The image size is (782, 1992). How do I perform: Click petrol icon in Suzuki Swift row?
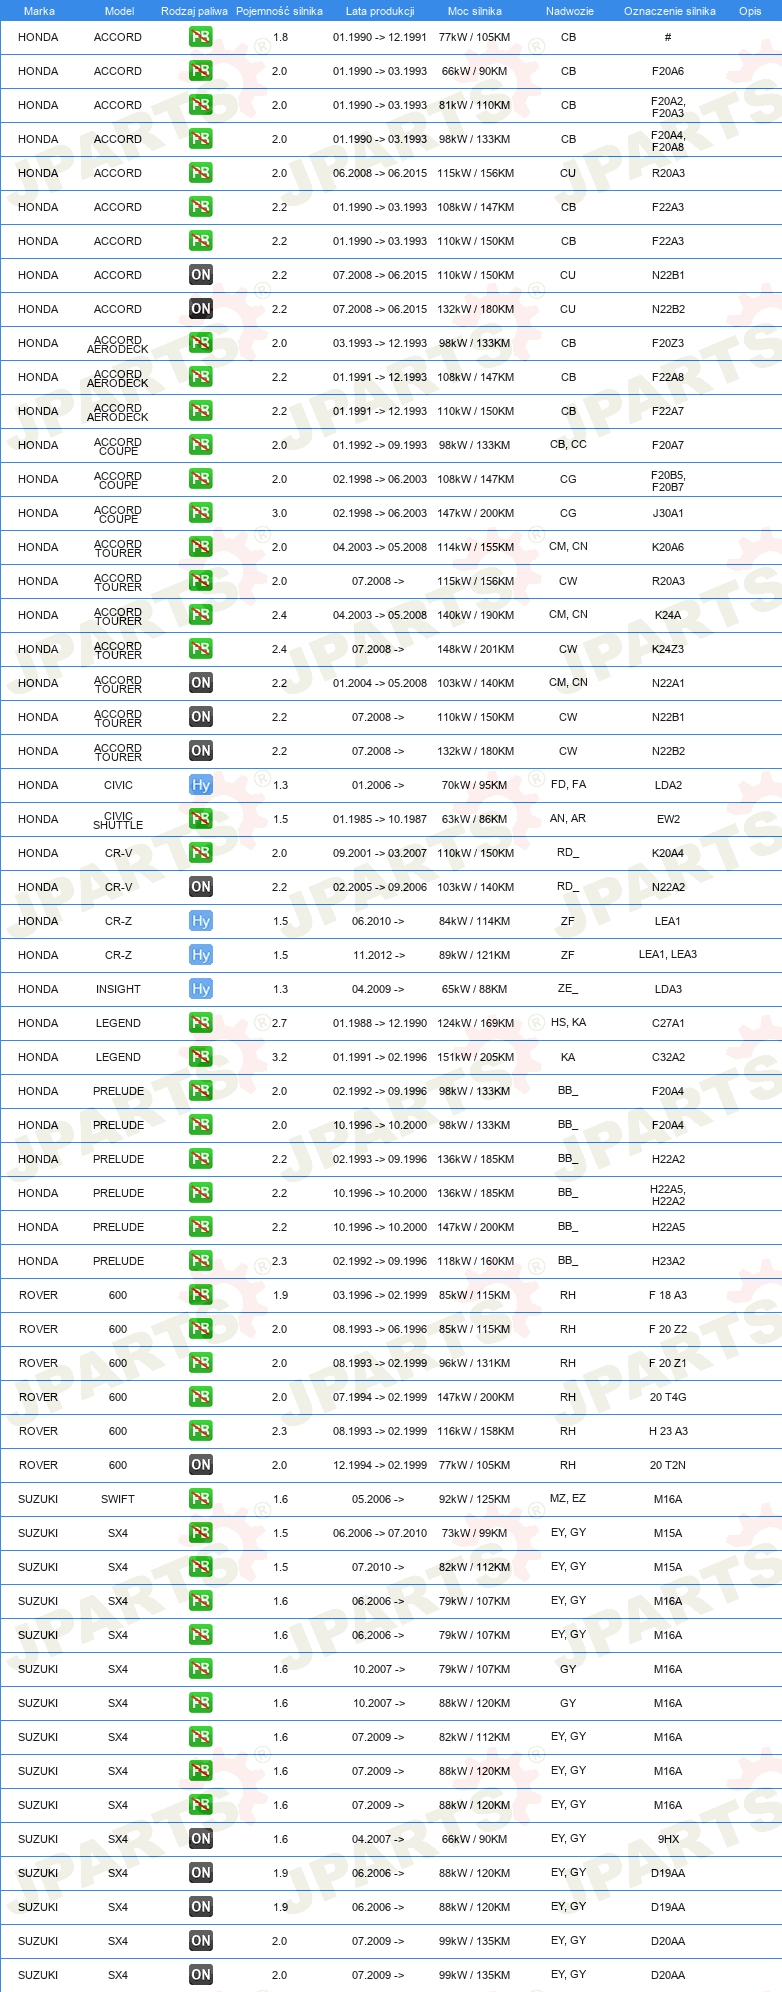(x=201, y=1499)
